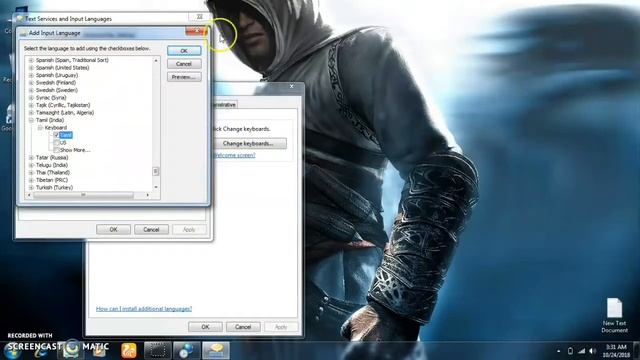Click Cancel in Text Services dialog
Screen dimensions: 640x360
[x=151, y=229]
